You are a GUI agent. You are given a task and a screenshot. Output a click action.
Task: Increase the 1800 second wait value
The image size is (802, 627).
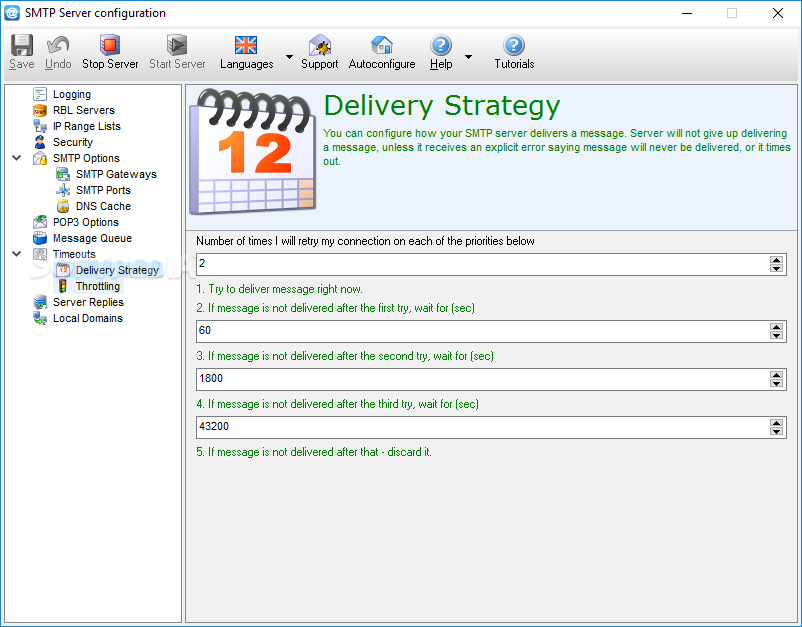point(776,375)
